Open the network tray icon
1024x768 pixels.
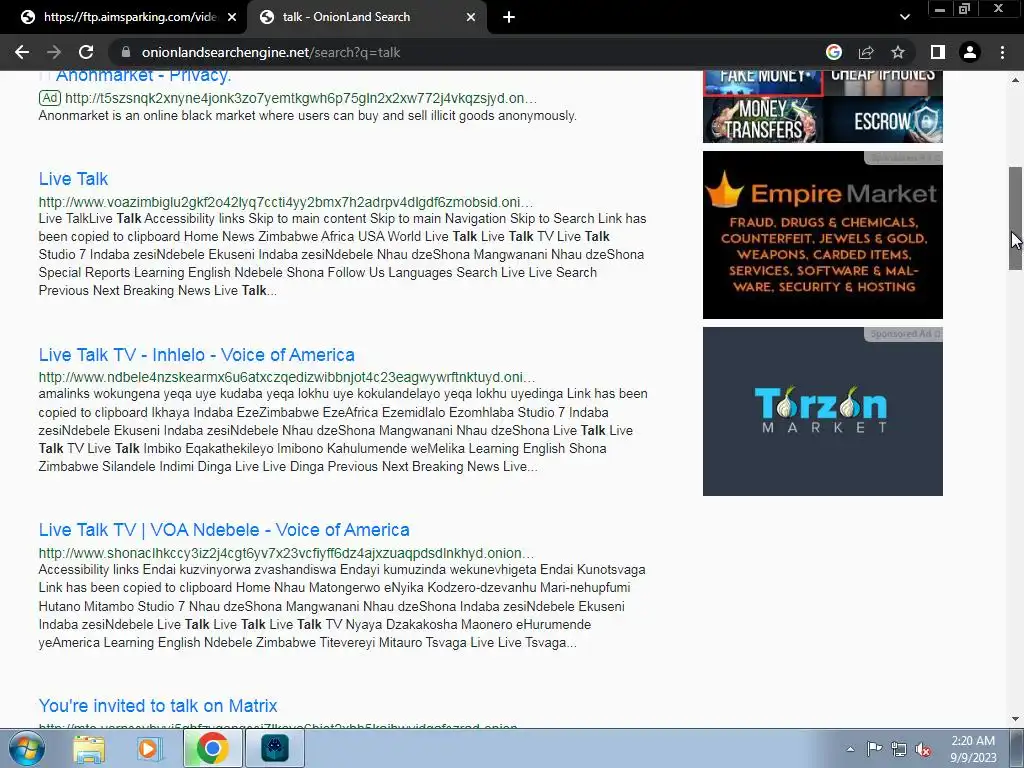(899, 749)
